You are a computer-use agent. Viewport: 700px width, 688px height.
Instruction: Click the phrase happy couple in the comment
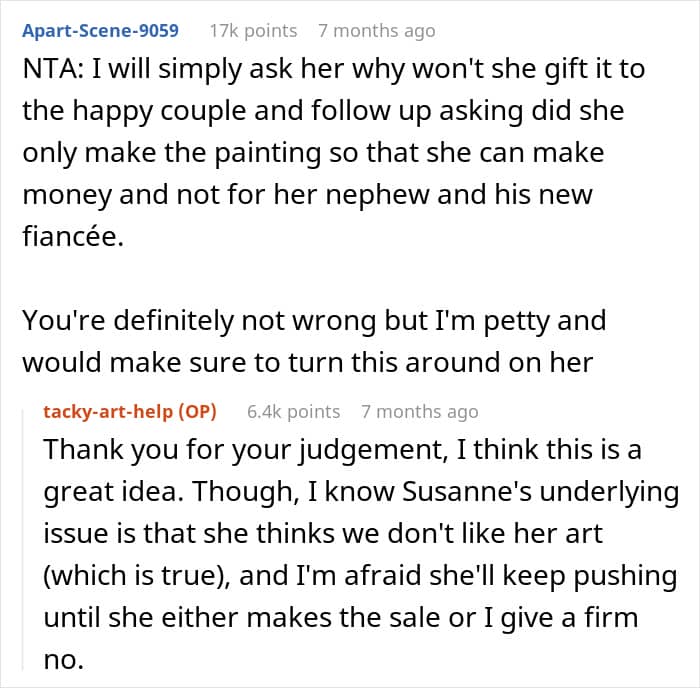159,112
